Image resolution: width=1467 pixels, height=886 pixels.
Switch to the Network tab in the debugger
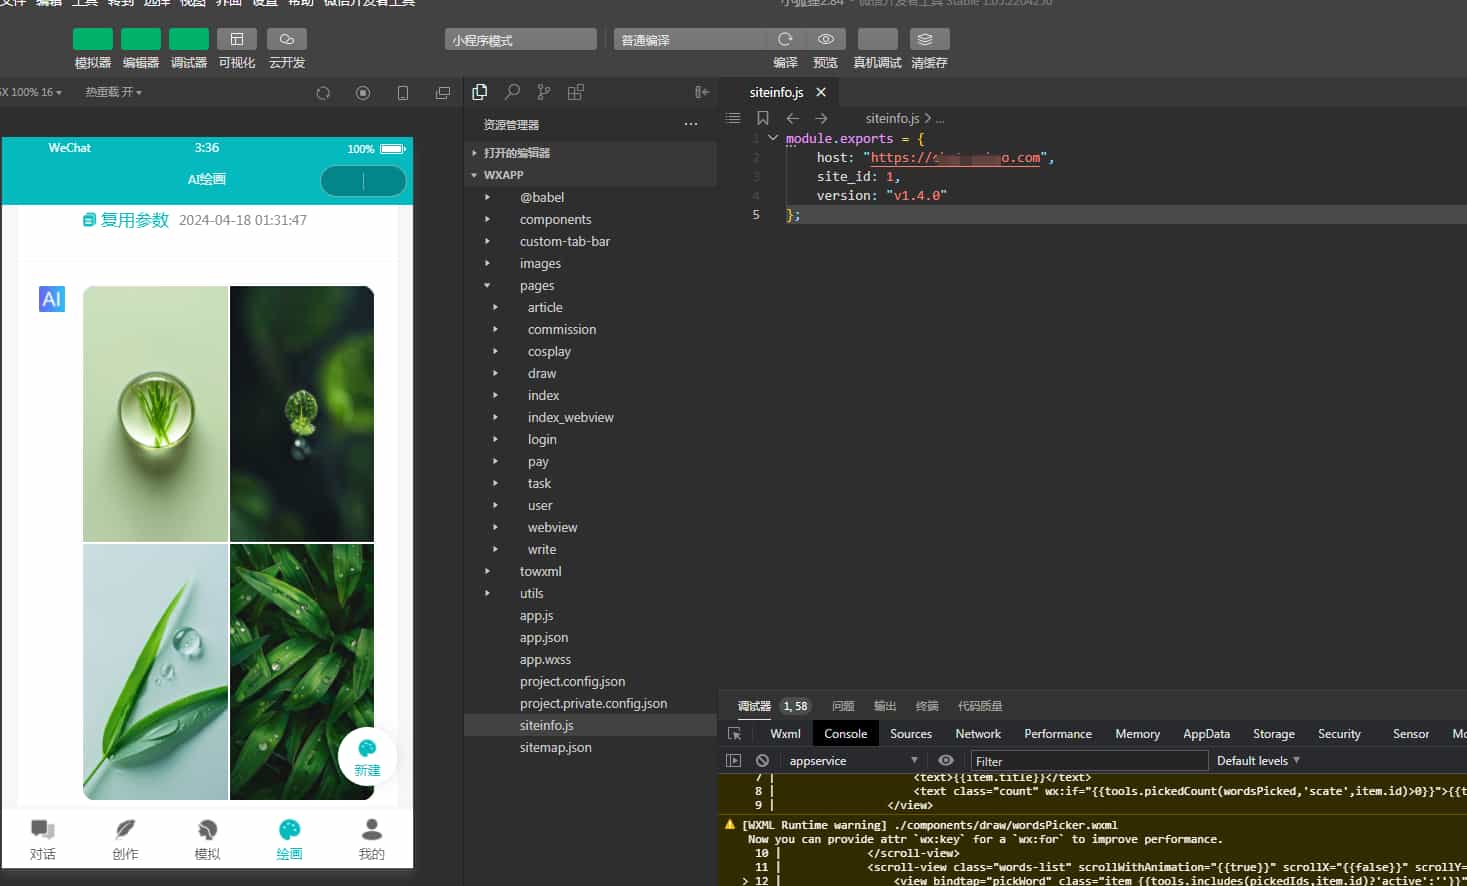(x=977, y=733)
